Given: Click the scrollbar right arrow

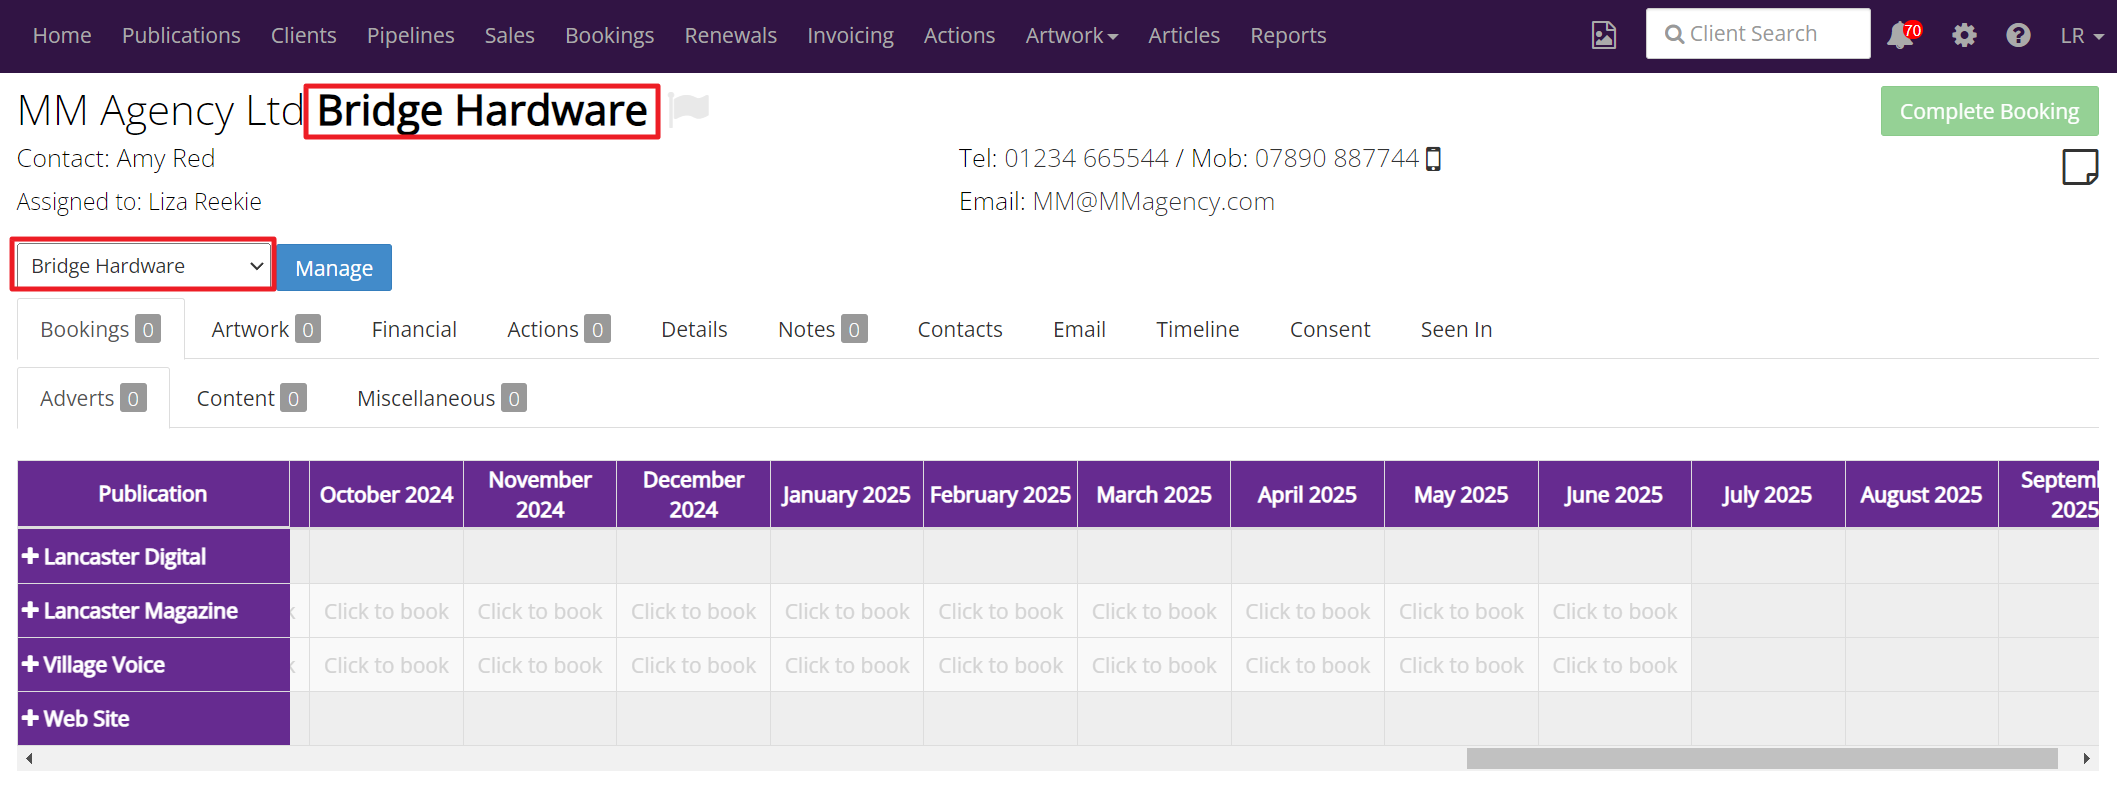Looking at the screenshot, I should pos(2086,758).
